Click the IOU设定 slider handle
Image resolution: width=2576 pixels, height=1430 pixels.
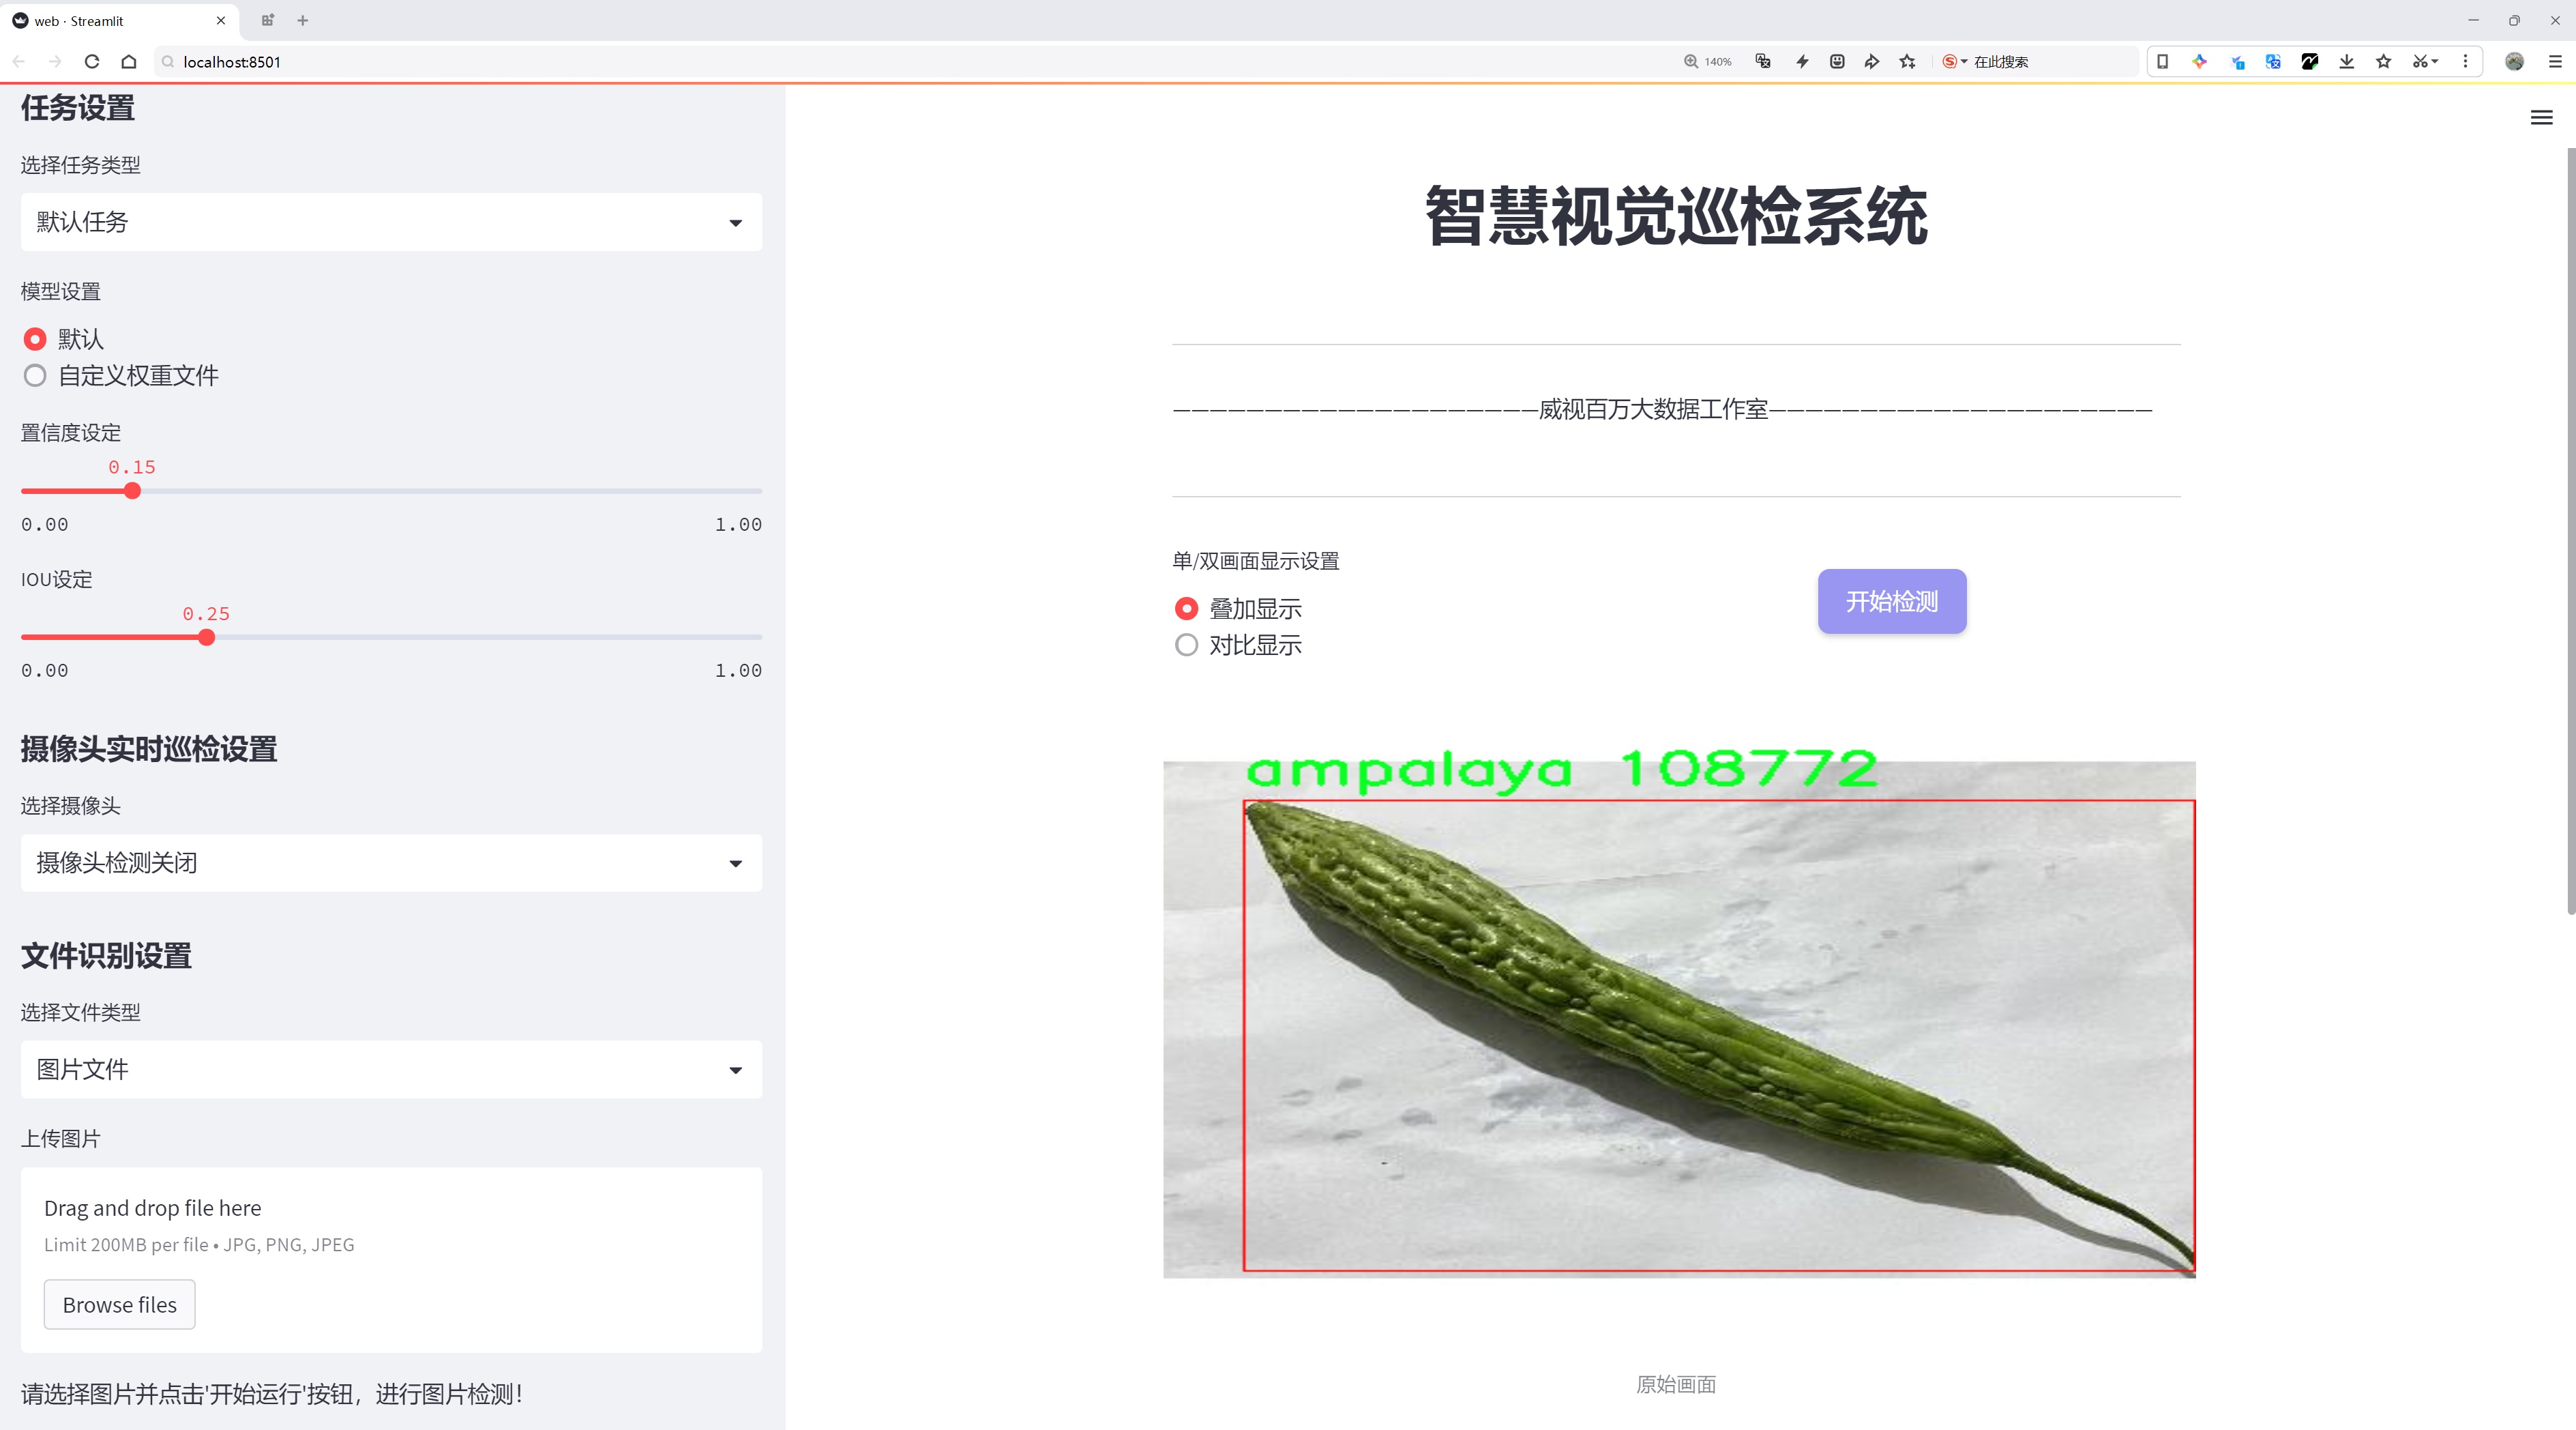tap(206, 638)
